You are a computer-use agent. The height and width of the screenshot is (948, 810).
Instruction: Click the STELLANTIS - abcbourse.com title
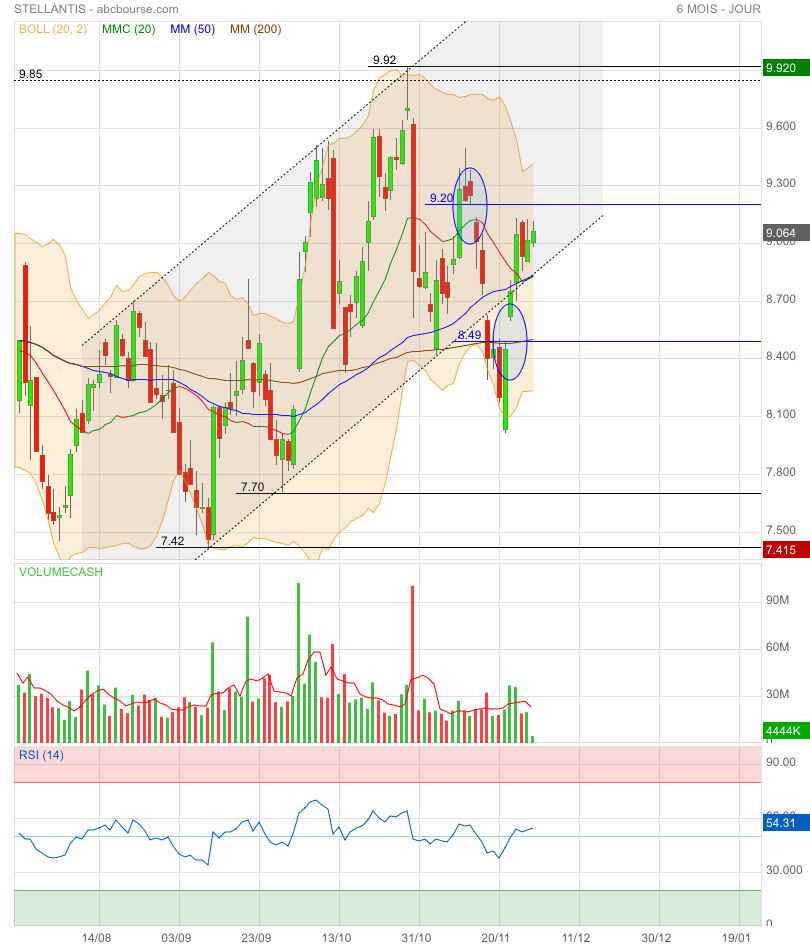point(96,9)
